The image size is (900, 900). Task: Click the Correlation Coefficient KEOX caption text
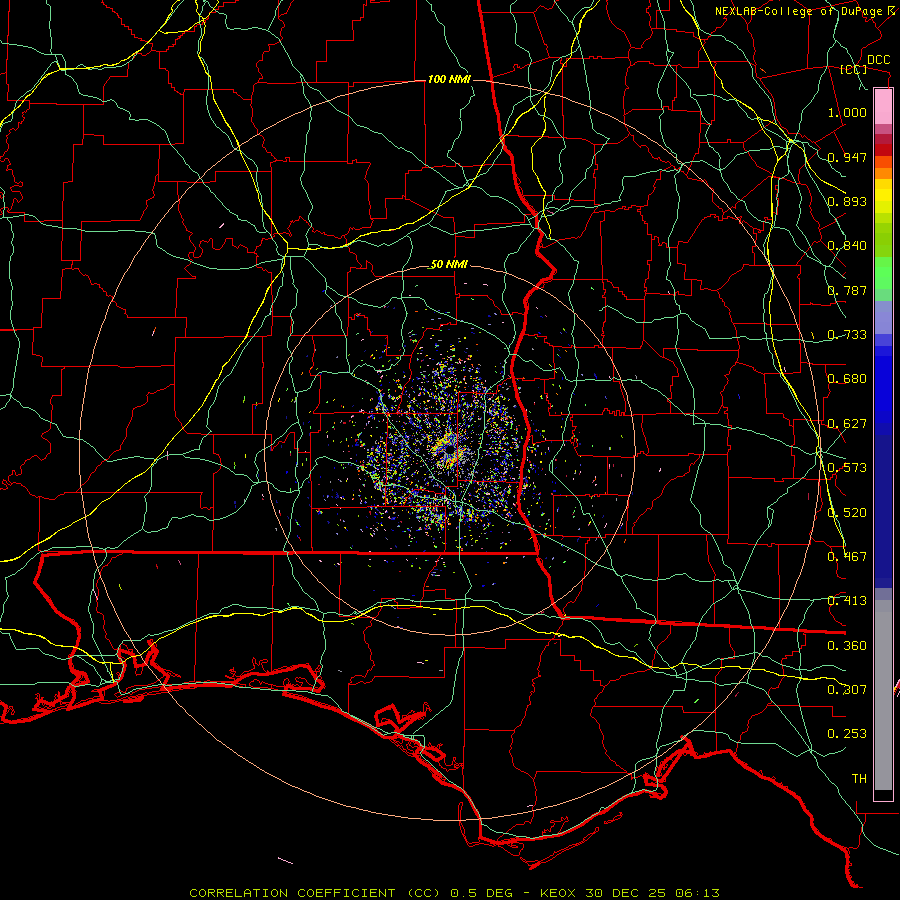click(x=454, y=893)
